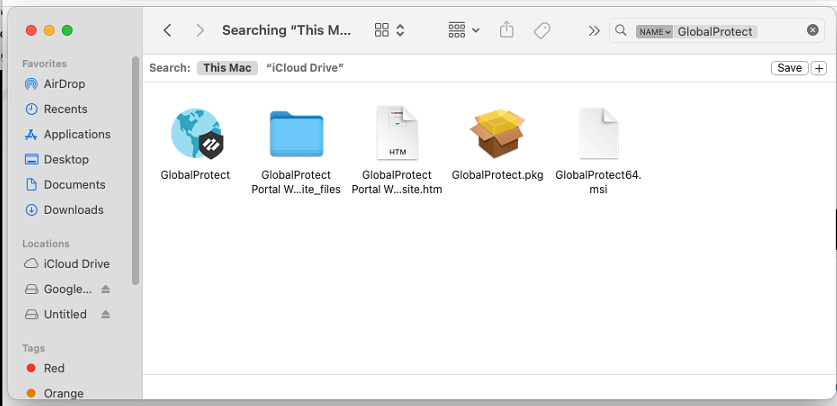Click the window title Searching This Mac

tap(287, 30)
